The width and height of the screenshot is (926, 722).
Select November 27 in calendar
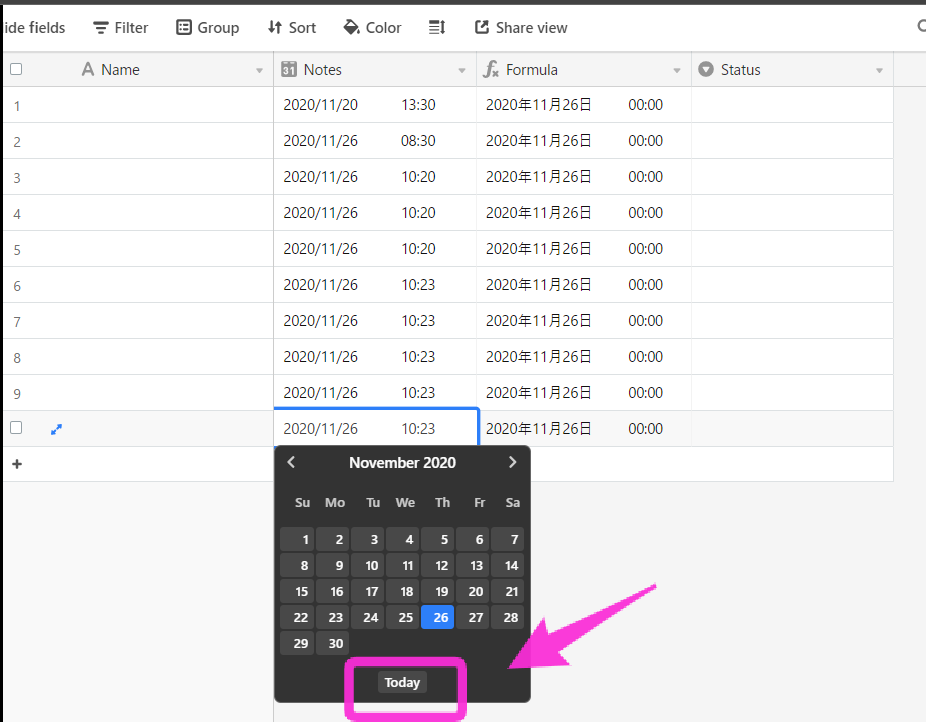(x=472, y=617)
